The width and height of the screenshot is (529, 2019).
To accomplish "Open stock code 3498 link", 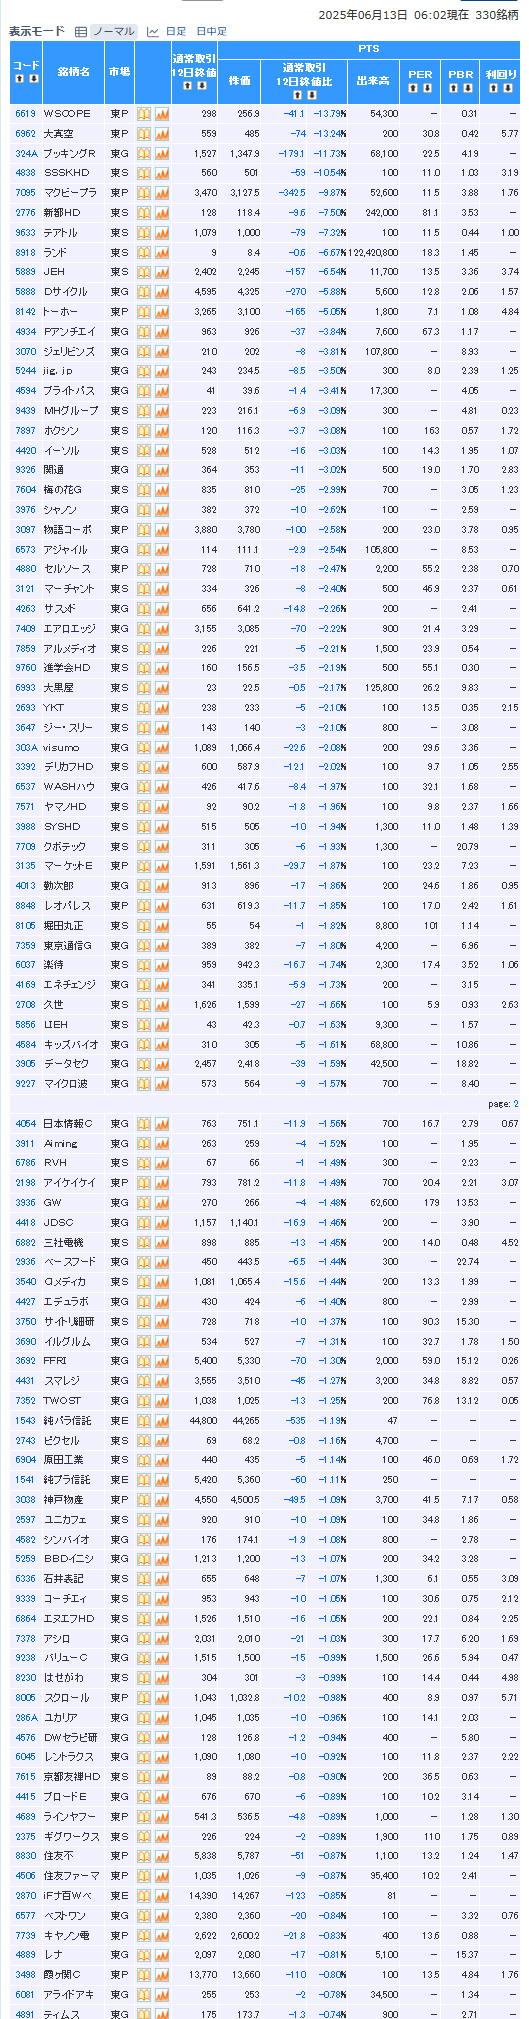I will [26, 1975].
